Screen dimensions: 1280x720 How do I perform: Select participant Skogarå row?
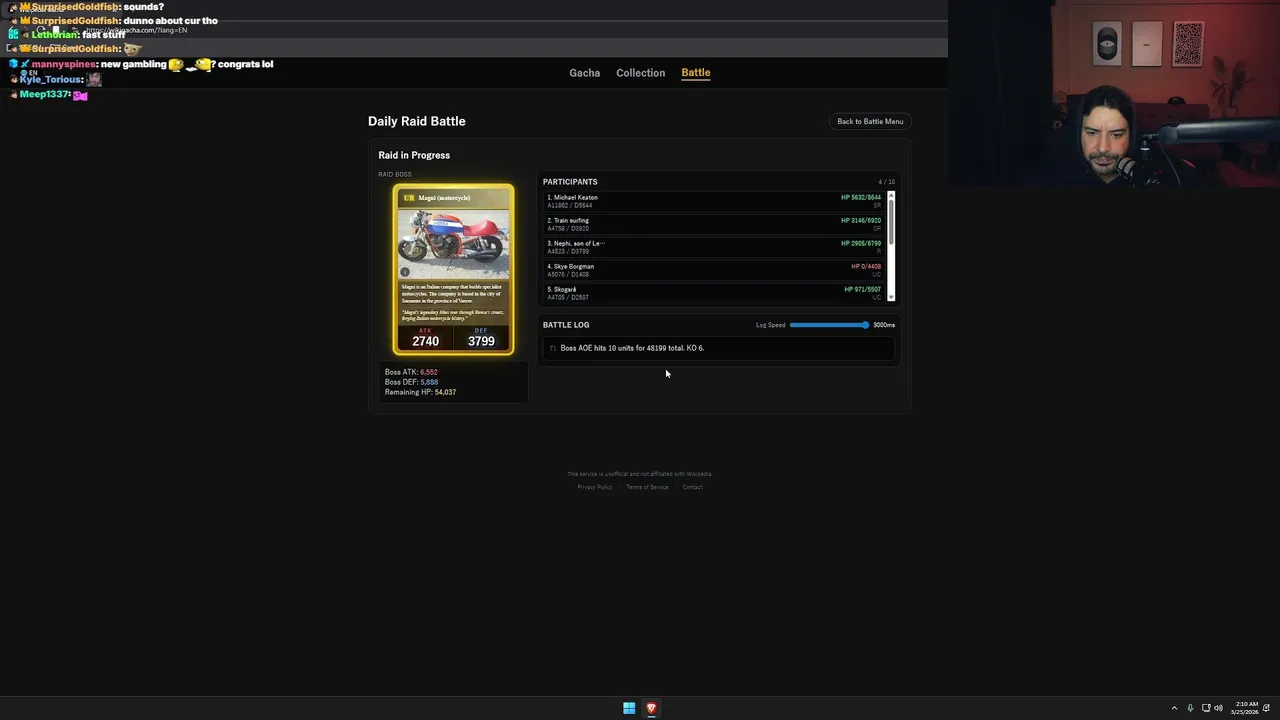click(x=714, y=293)
